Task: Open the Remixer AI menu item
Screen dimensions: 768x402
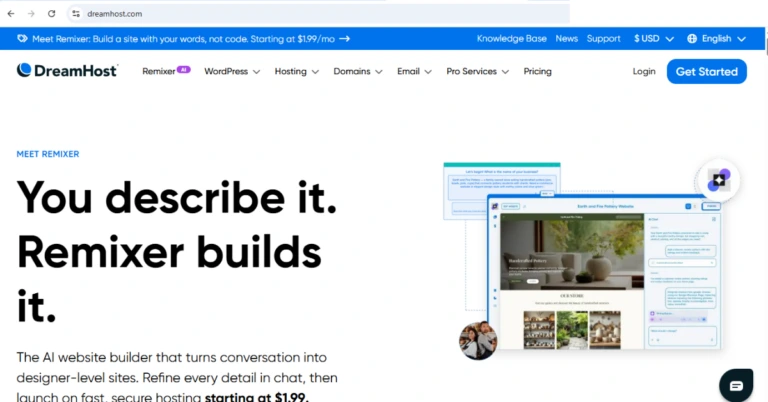Action: click(166, 71)
